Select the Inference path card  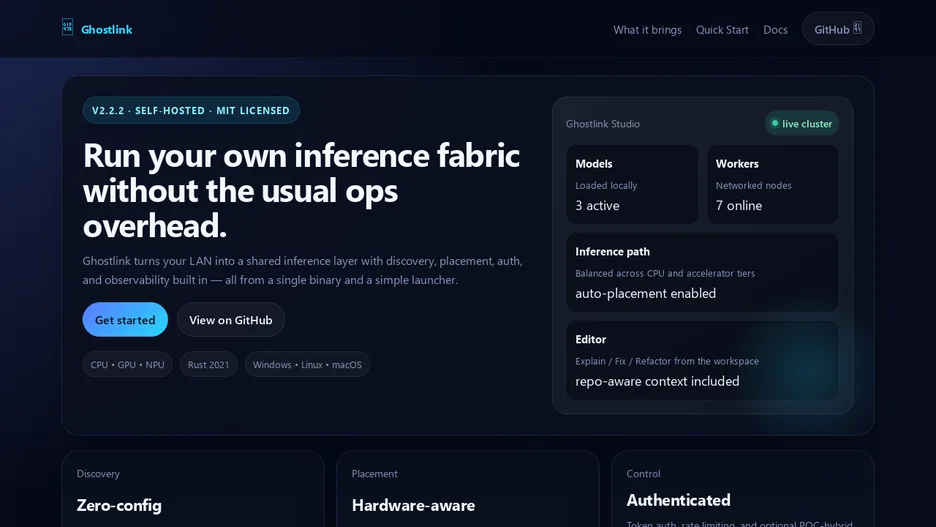coord(703,272)
